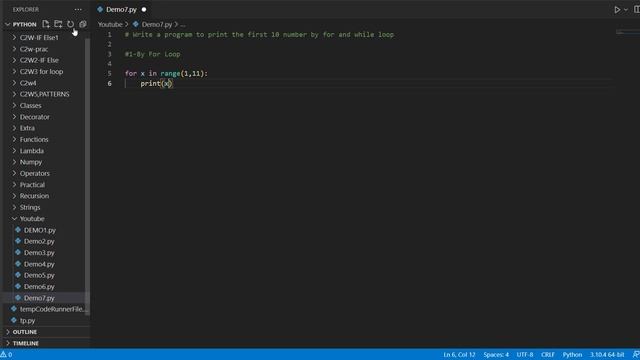Open the tempCodeRunnerFile in Explorer

(52, 309)
